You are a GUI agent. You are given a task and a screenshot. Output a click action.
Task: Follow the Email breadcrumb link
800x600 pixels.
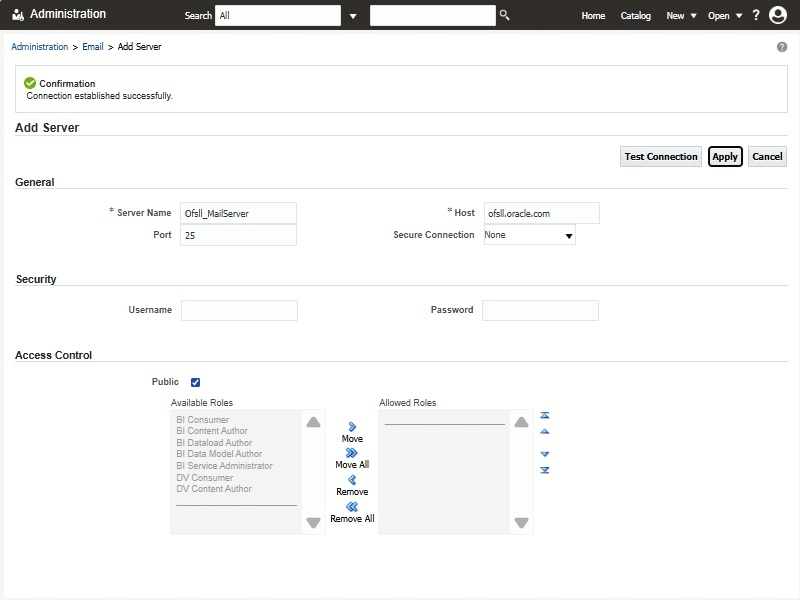[x=93, y=47]
